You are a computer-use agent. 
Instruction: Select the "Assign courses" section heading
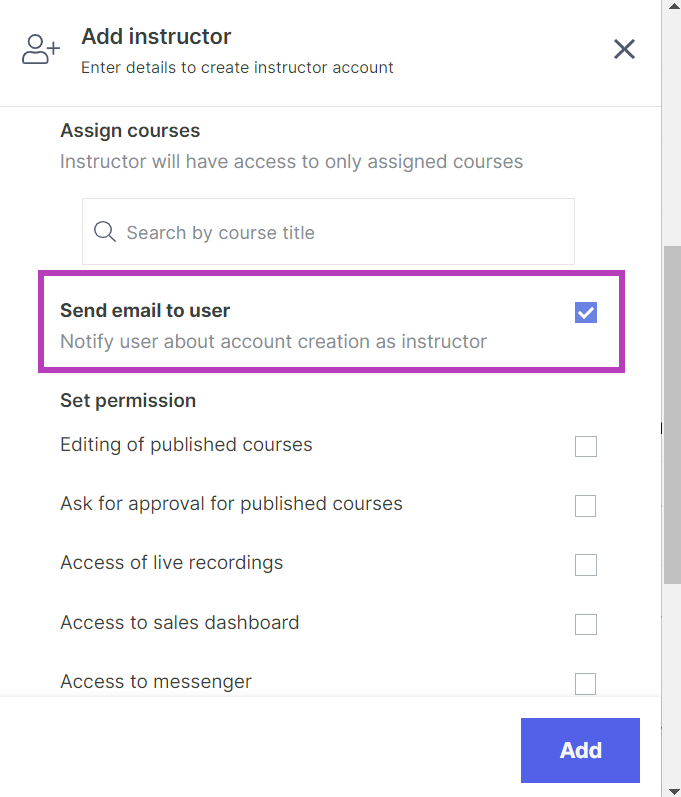pyautogui.click(x=130, y=131)
